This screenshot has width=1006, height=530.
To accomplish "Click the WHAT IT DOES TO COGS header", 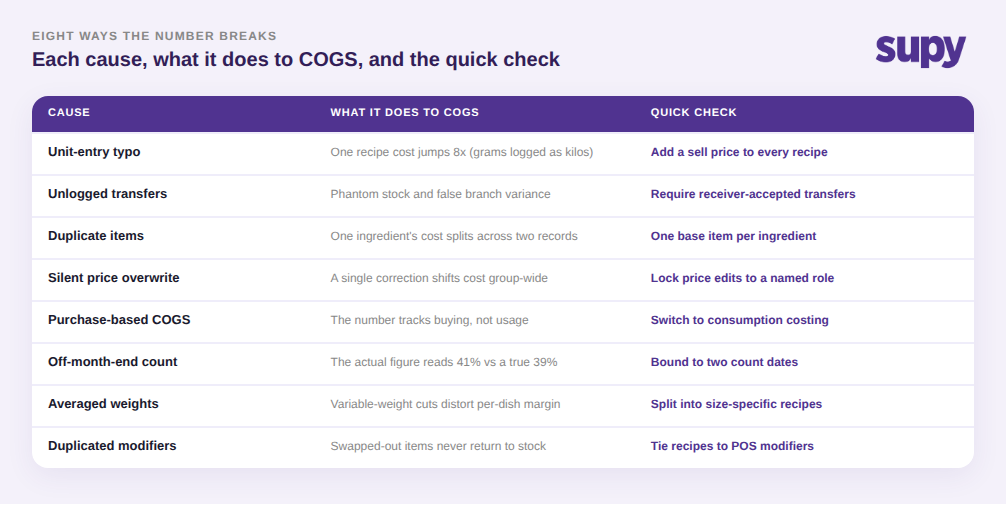I will (x=404, y=112).
